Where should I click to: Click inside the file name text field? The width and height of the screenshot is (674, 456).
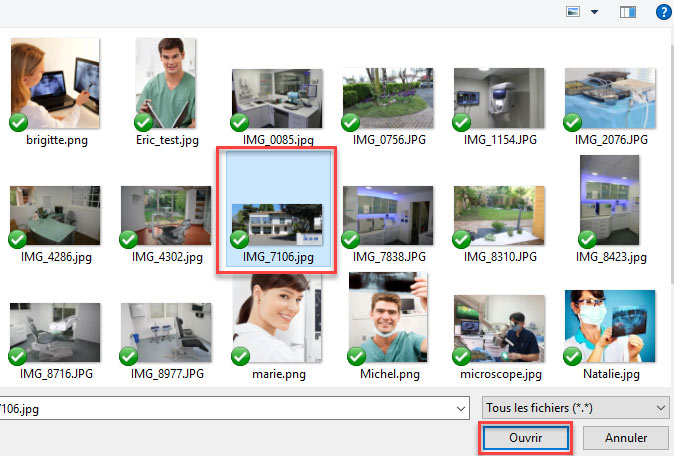coord(230,408)
